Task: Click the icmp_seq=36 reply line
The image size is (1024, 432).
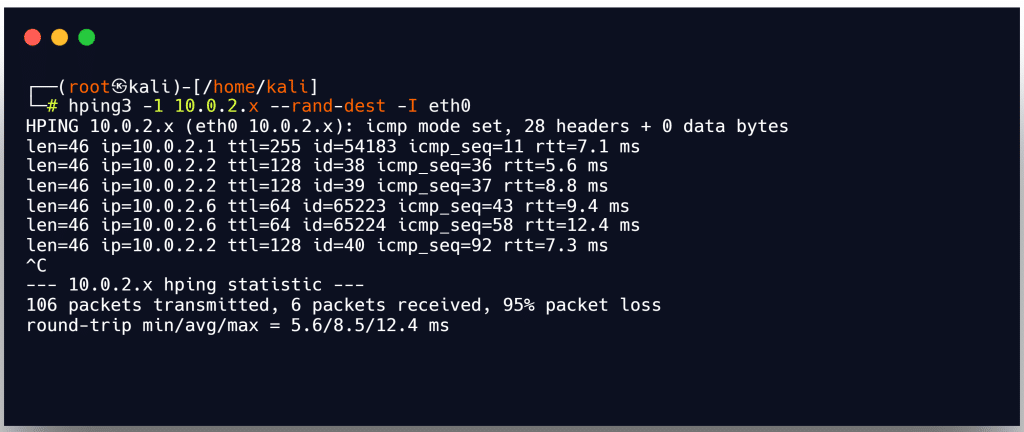Action: click(317, 166)
